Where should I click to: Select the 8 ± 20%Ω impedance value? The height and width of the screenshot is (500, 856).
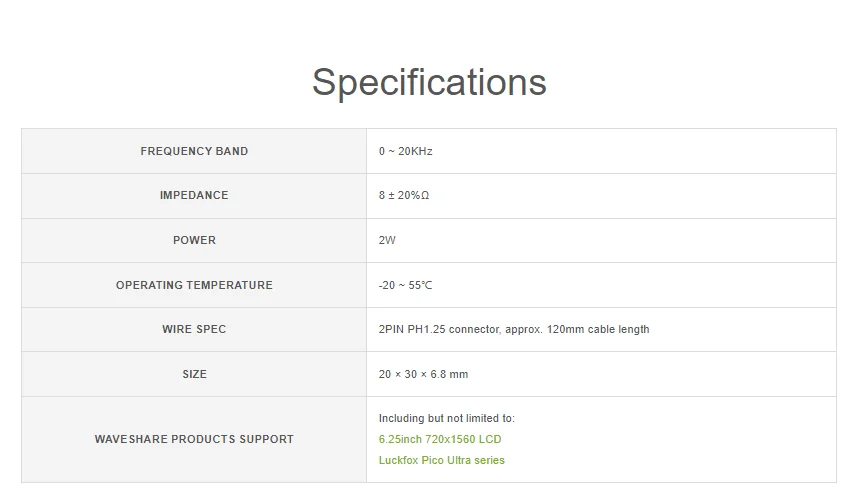(404, 195)
